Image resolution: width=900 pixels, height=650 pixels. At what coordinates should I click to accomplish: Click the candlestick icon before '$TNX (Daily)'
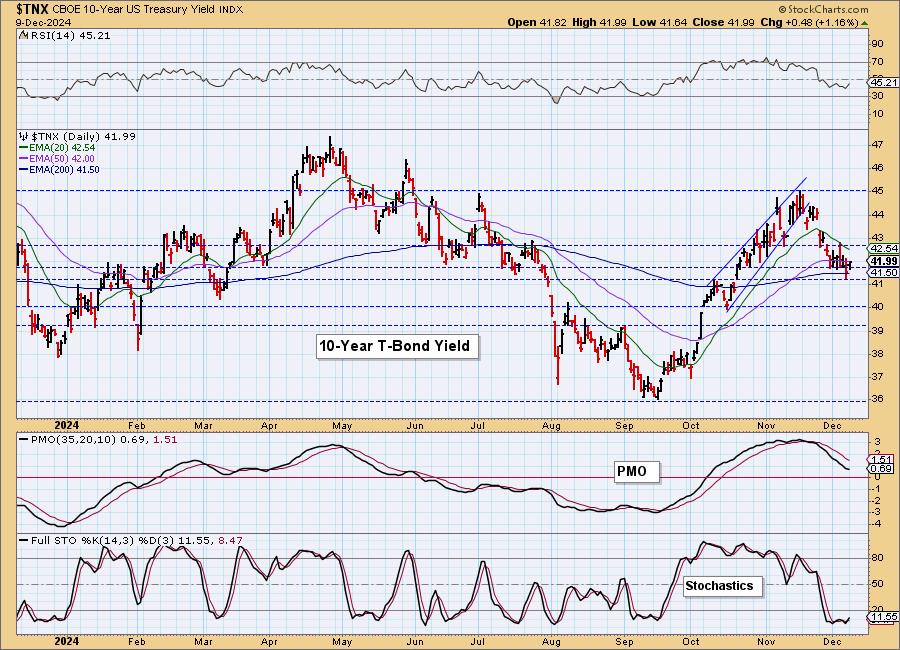coord(23,136)
